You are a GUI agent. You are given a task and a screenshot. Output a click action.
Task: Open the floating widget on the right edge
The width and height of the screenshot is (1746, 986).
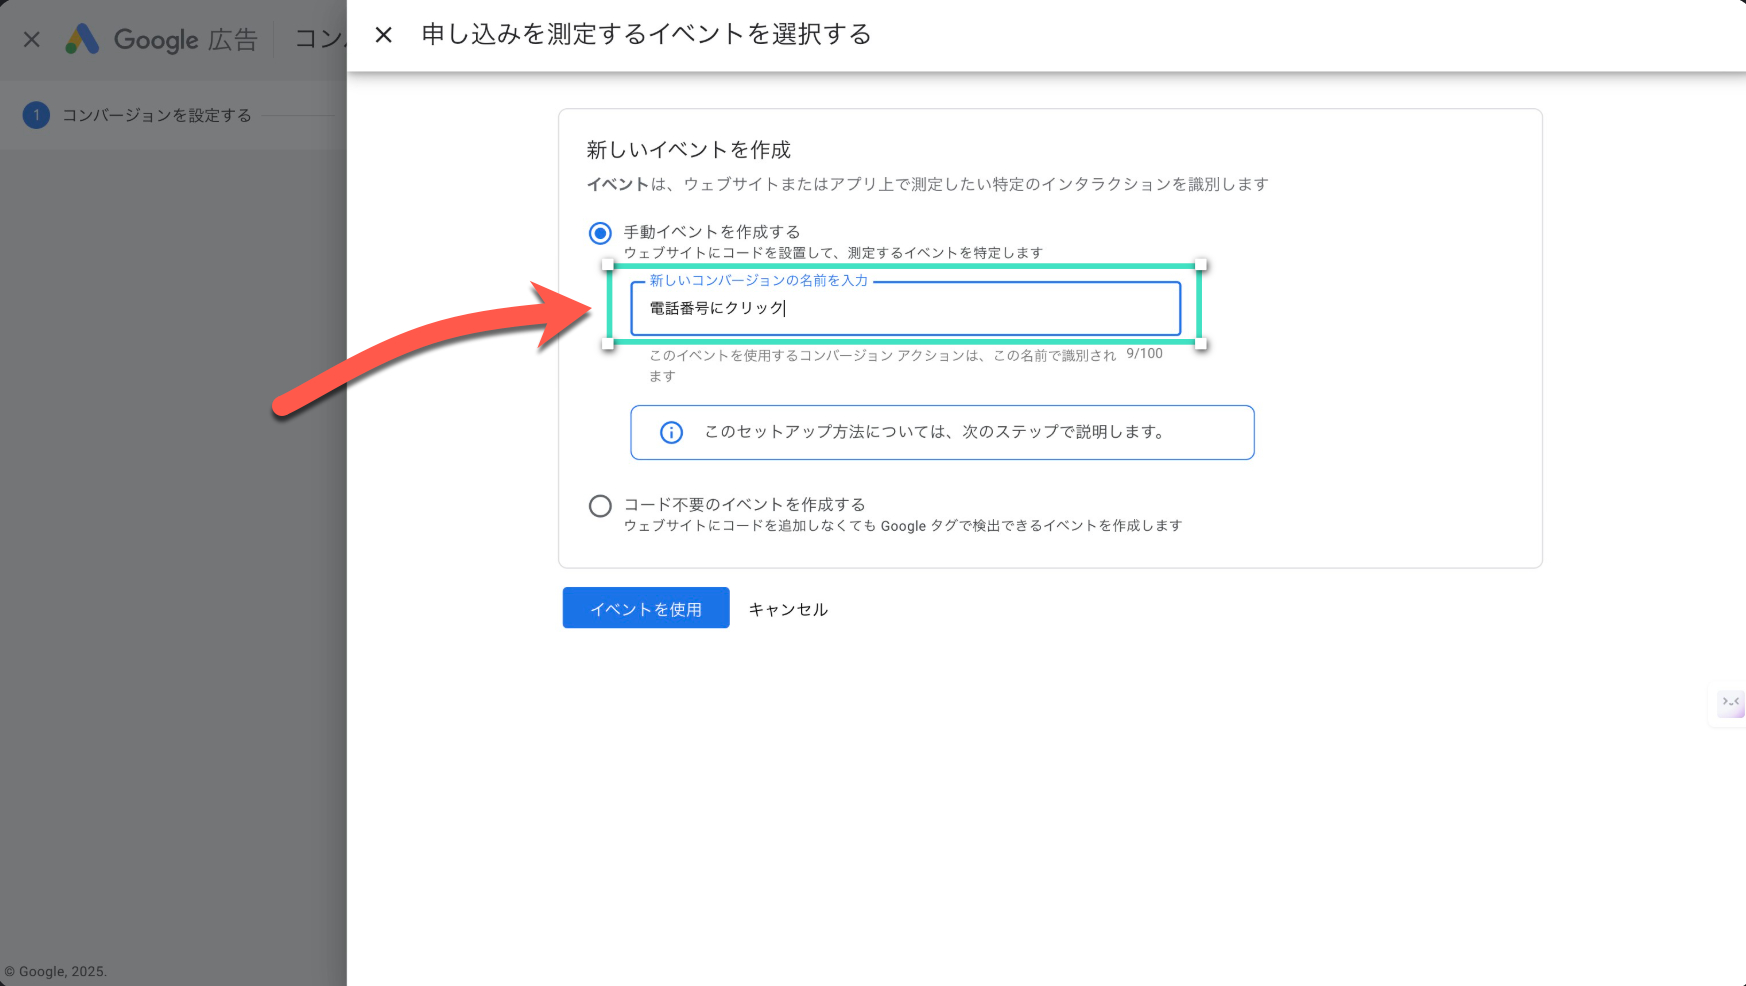[1730, 703]
